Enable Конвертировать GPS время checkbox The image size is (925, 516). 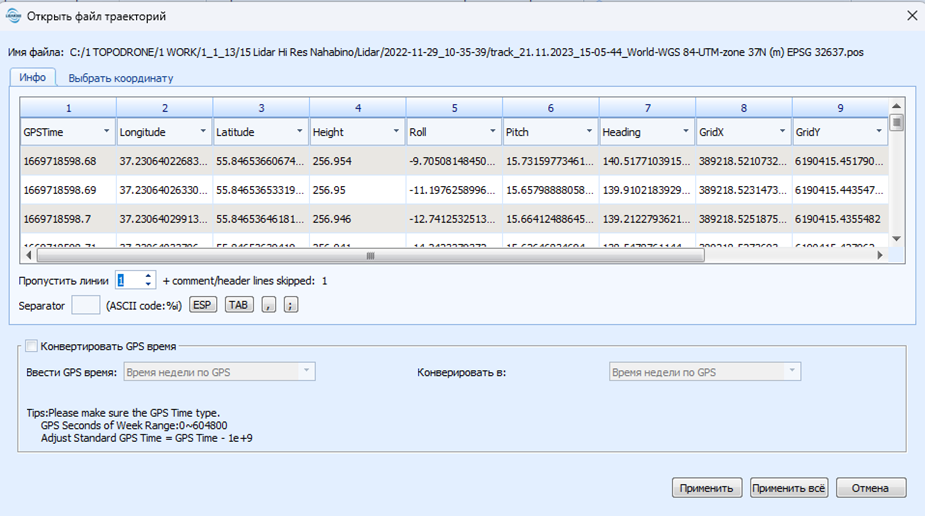tap(32, 346)
